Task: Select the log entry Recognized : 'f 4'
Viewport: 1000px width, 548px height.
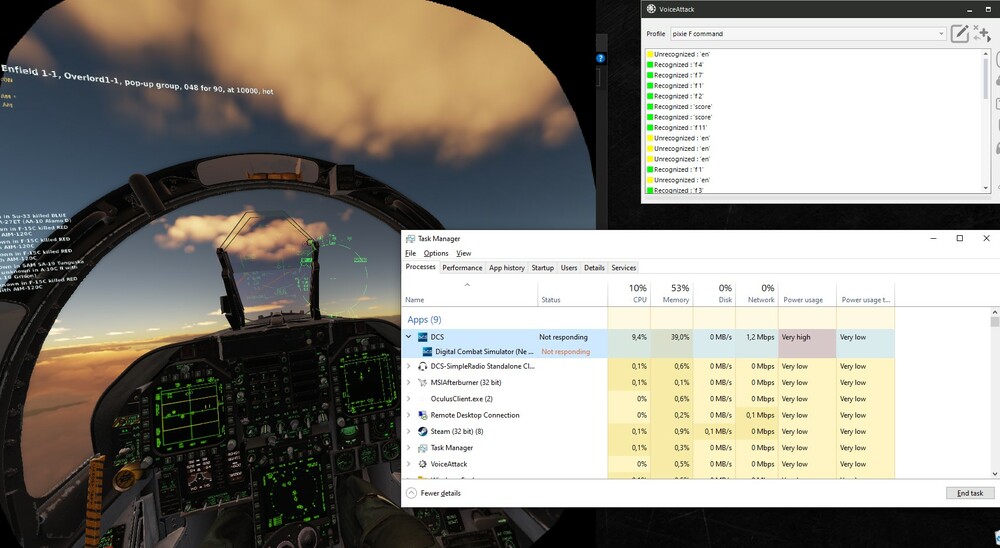Action: [679, 64]
